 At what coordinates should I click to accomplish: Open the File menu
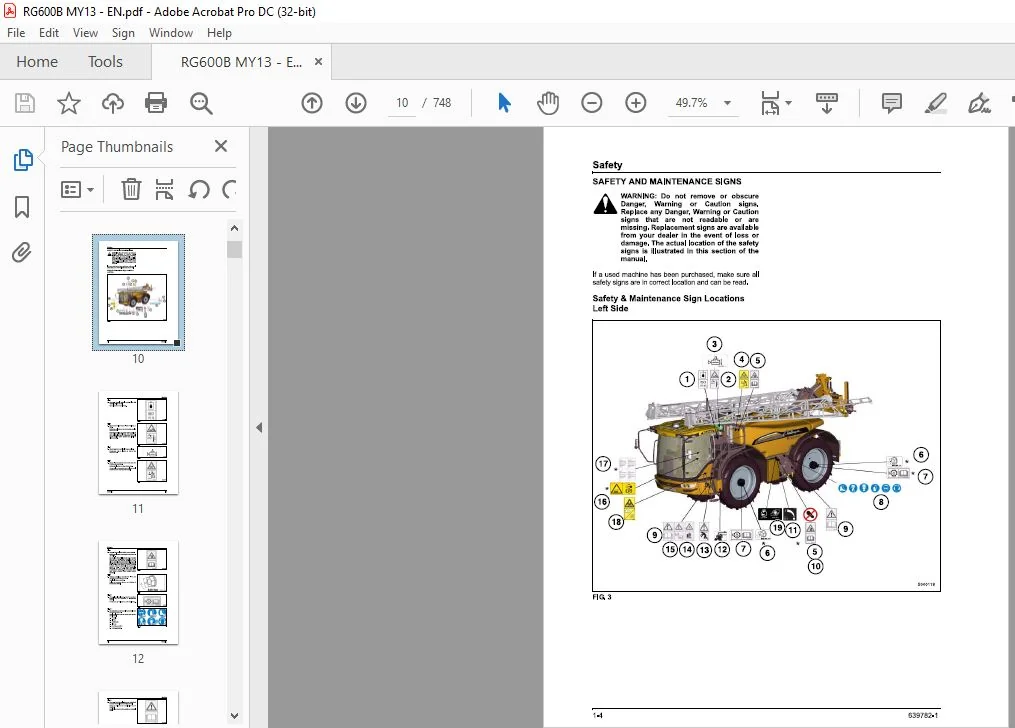point(16,33)
